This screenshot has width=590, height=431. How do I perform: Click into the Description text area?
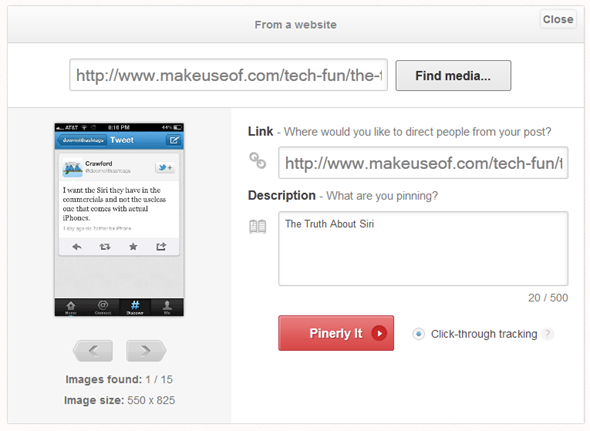click(423, 248)
